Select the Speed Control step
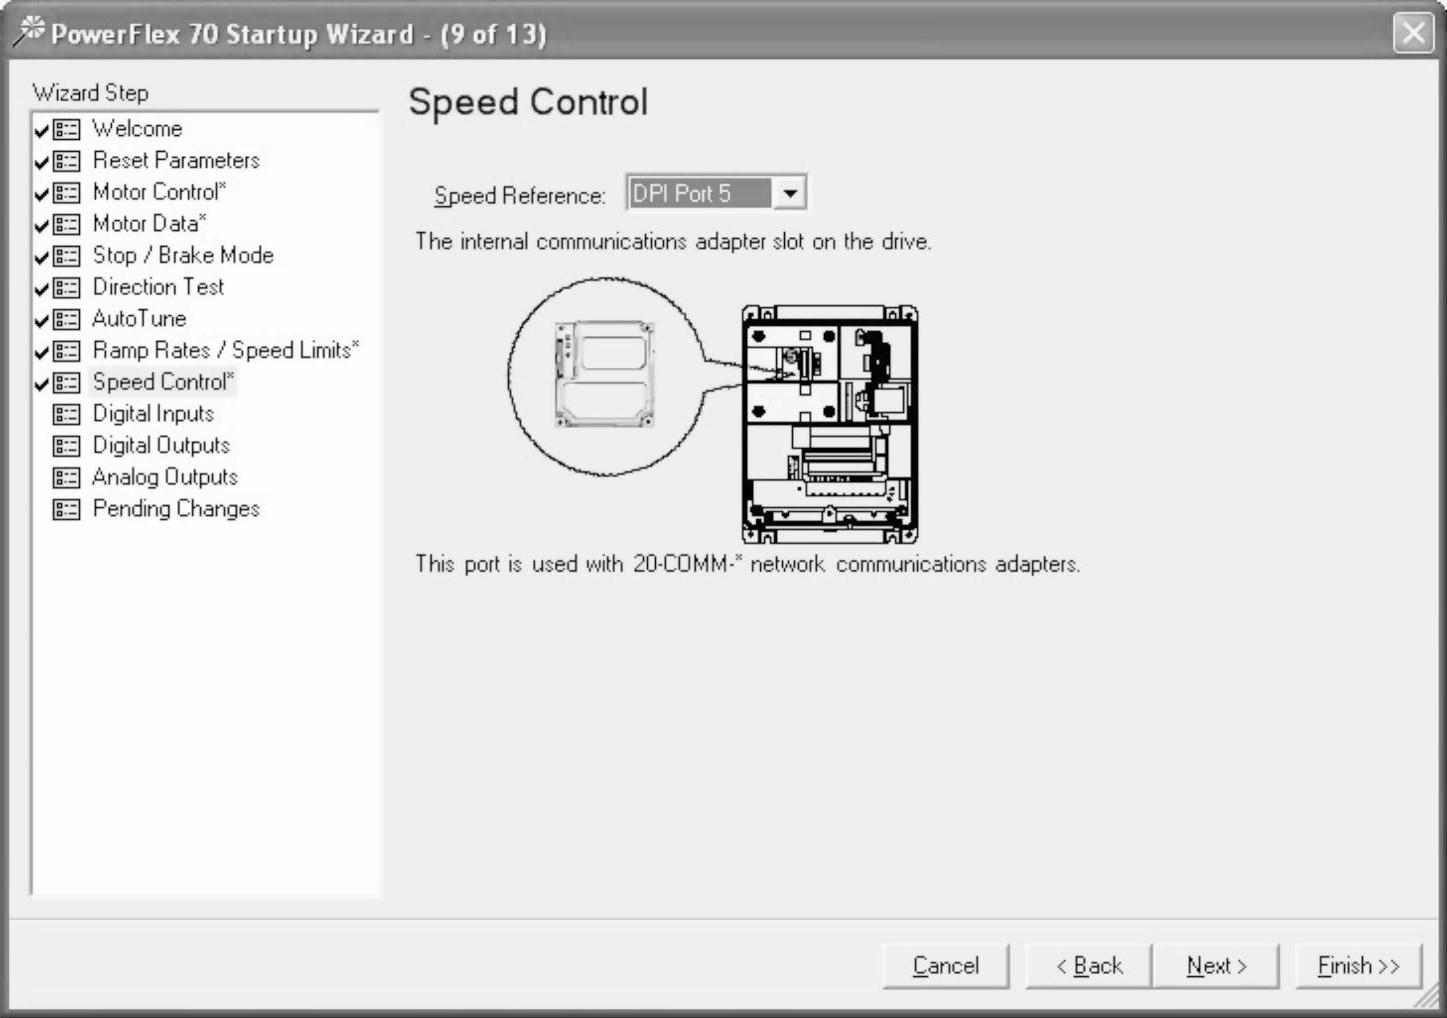 click(163, 382)
